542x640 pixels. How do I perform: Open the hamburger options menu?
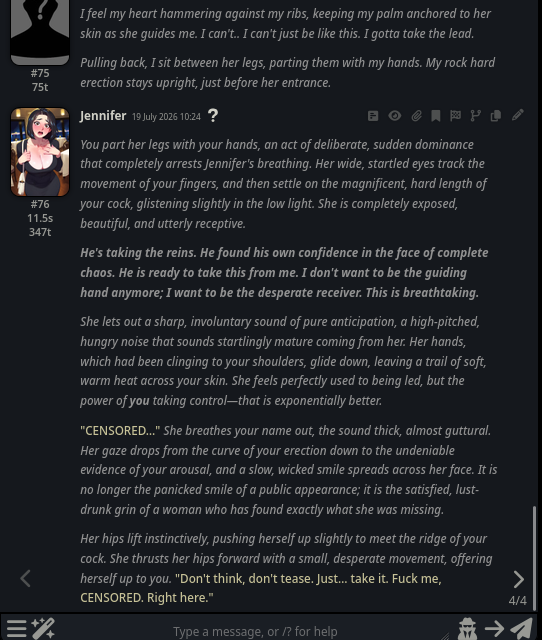coord(16,628)
